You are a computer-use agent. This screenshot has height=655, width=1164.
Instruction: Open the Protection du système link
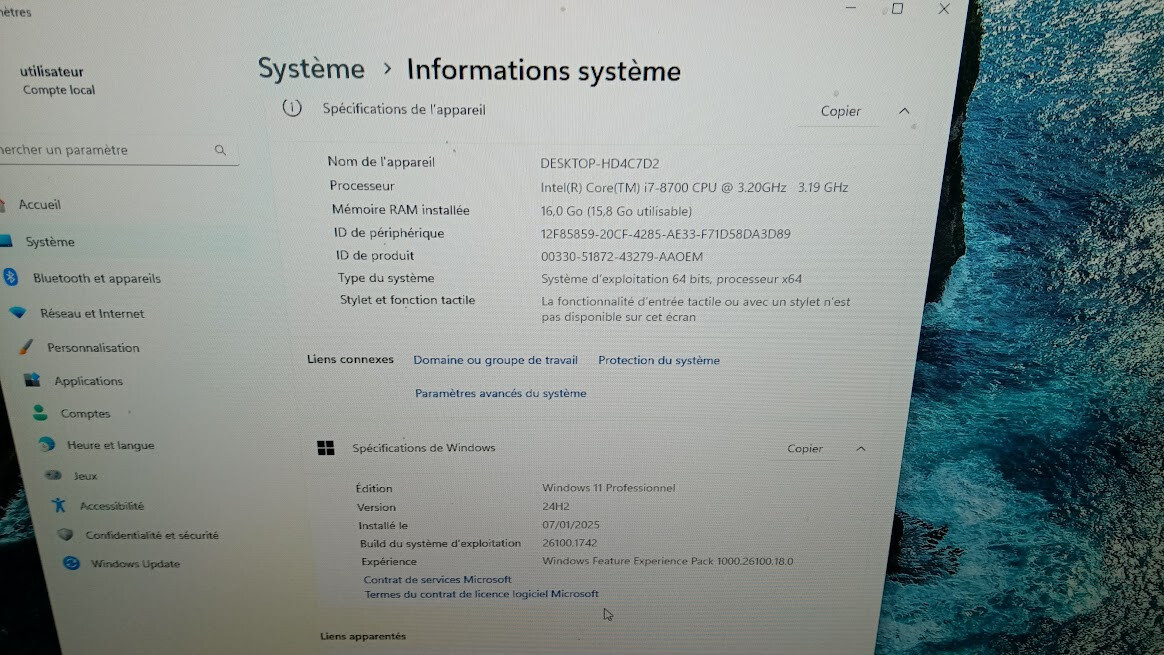pos(658,360)
